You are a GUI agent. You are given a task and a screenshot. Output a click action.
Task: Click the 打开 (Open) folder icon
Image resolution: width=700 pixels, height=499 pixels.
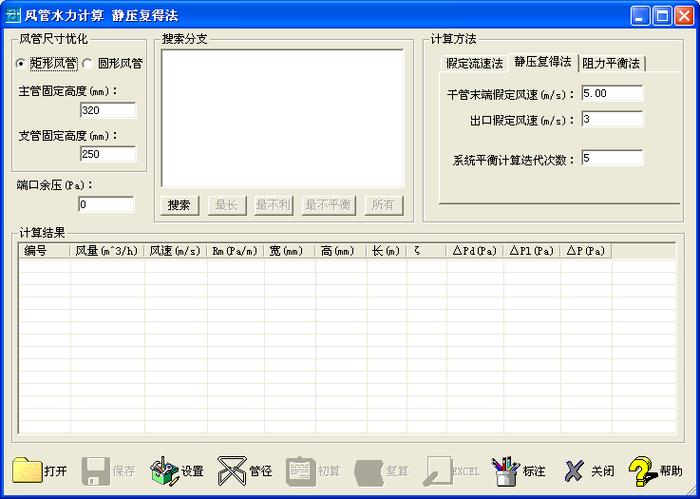(28, 470)
